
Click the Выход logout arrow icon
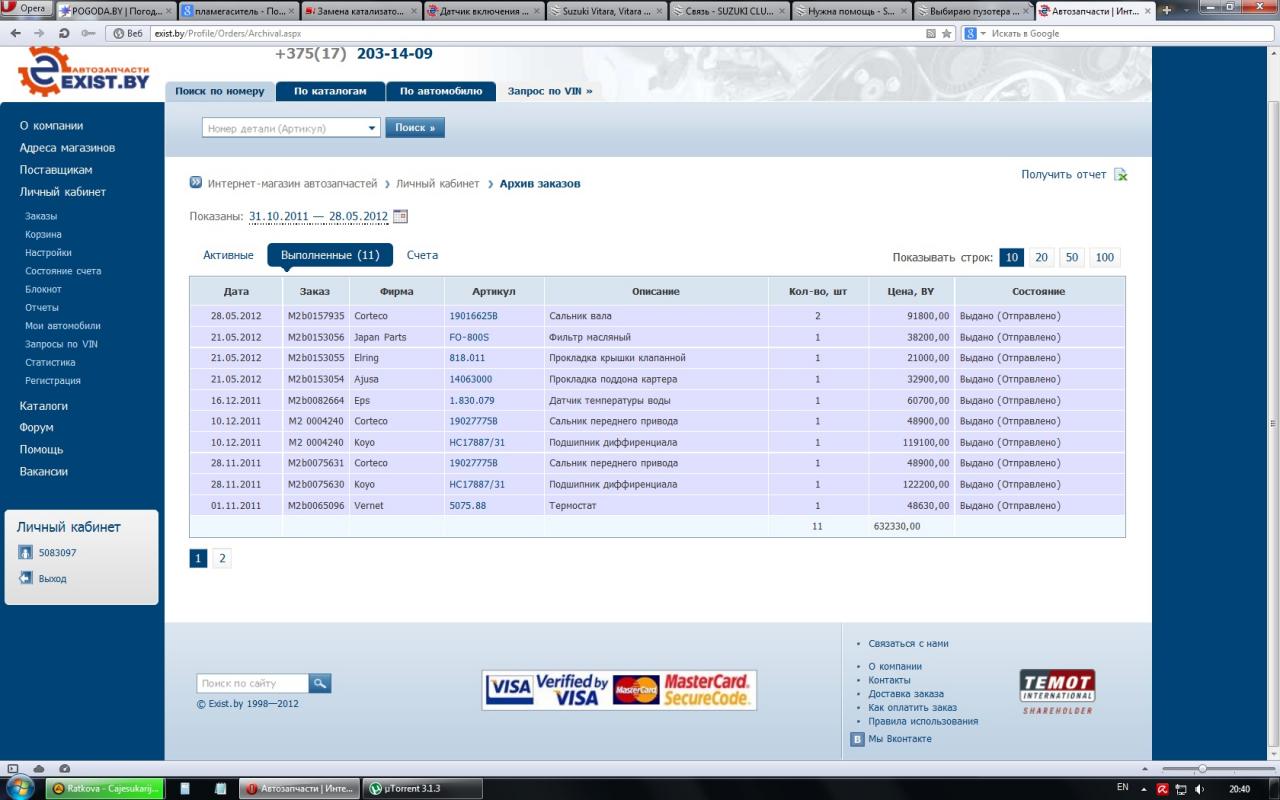pos(26,578)
